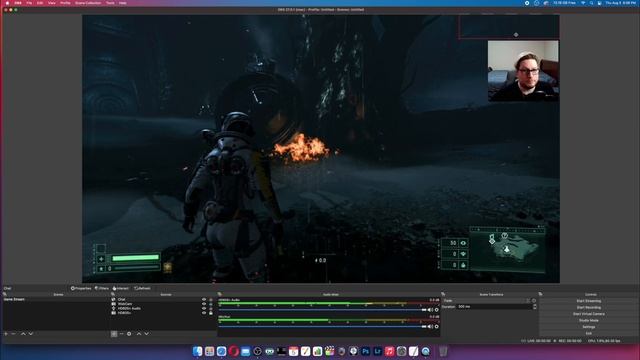Add a new scene with plus icon
Viewport: 640px width, 360px height.
pyautogui.click(x=6, y=334)
